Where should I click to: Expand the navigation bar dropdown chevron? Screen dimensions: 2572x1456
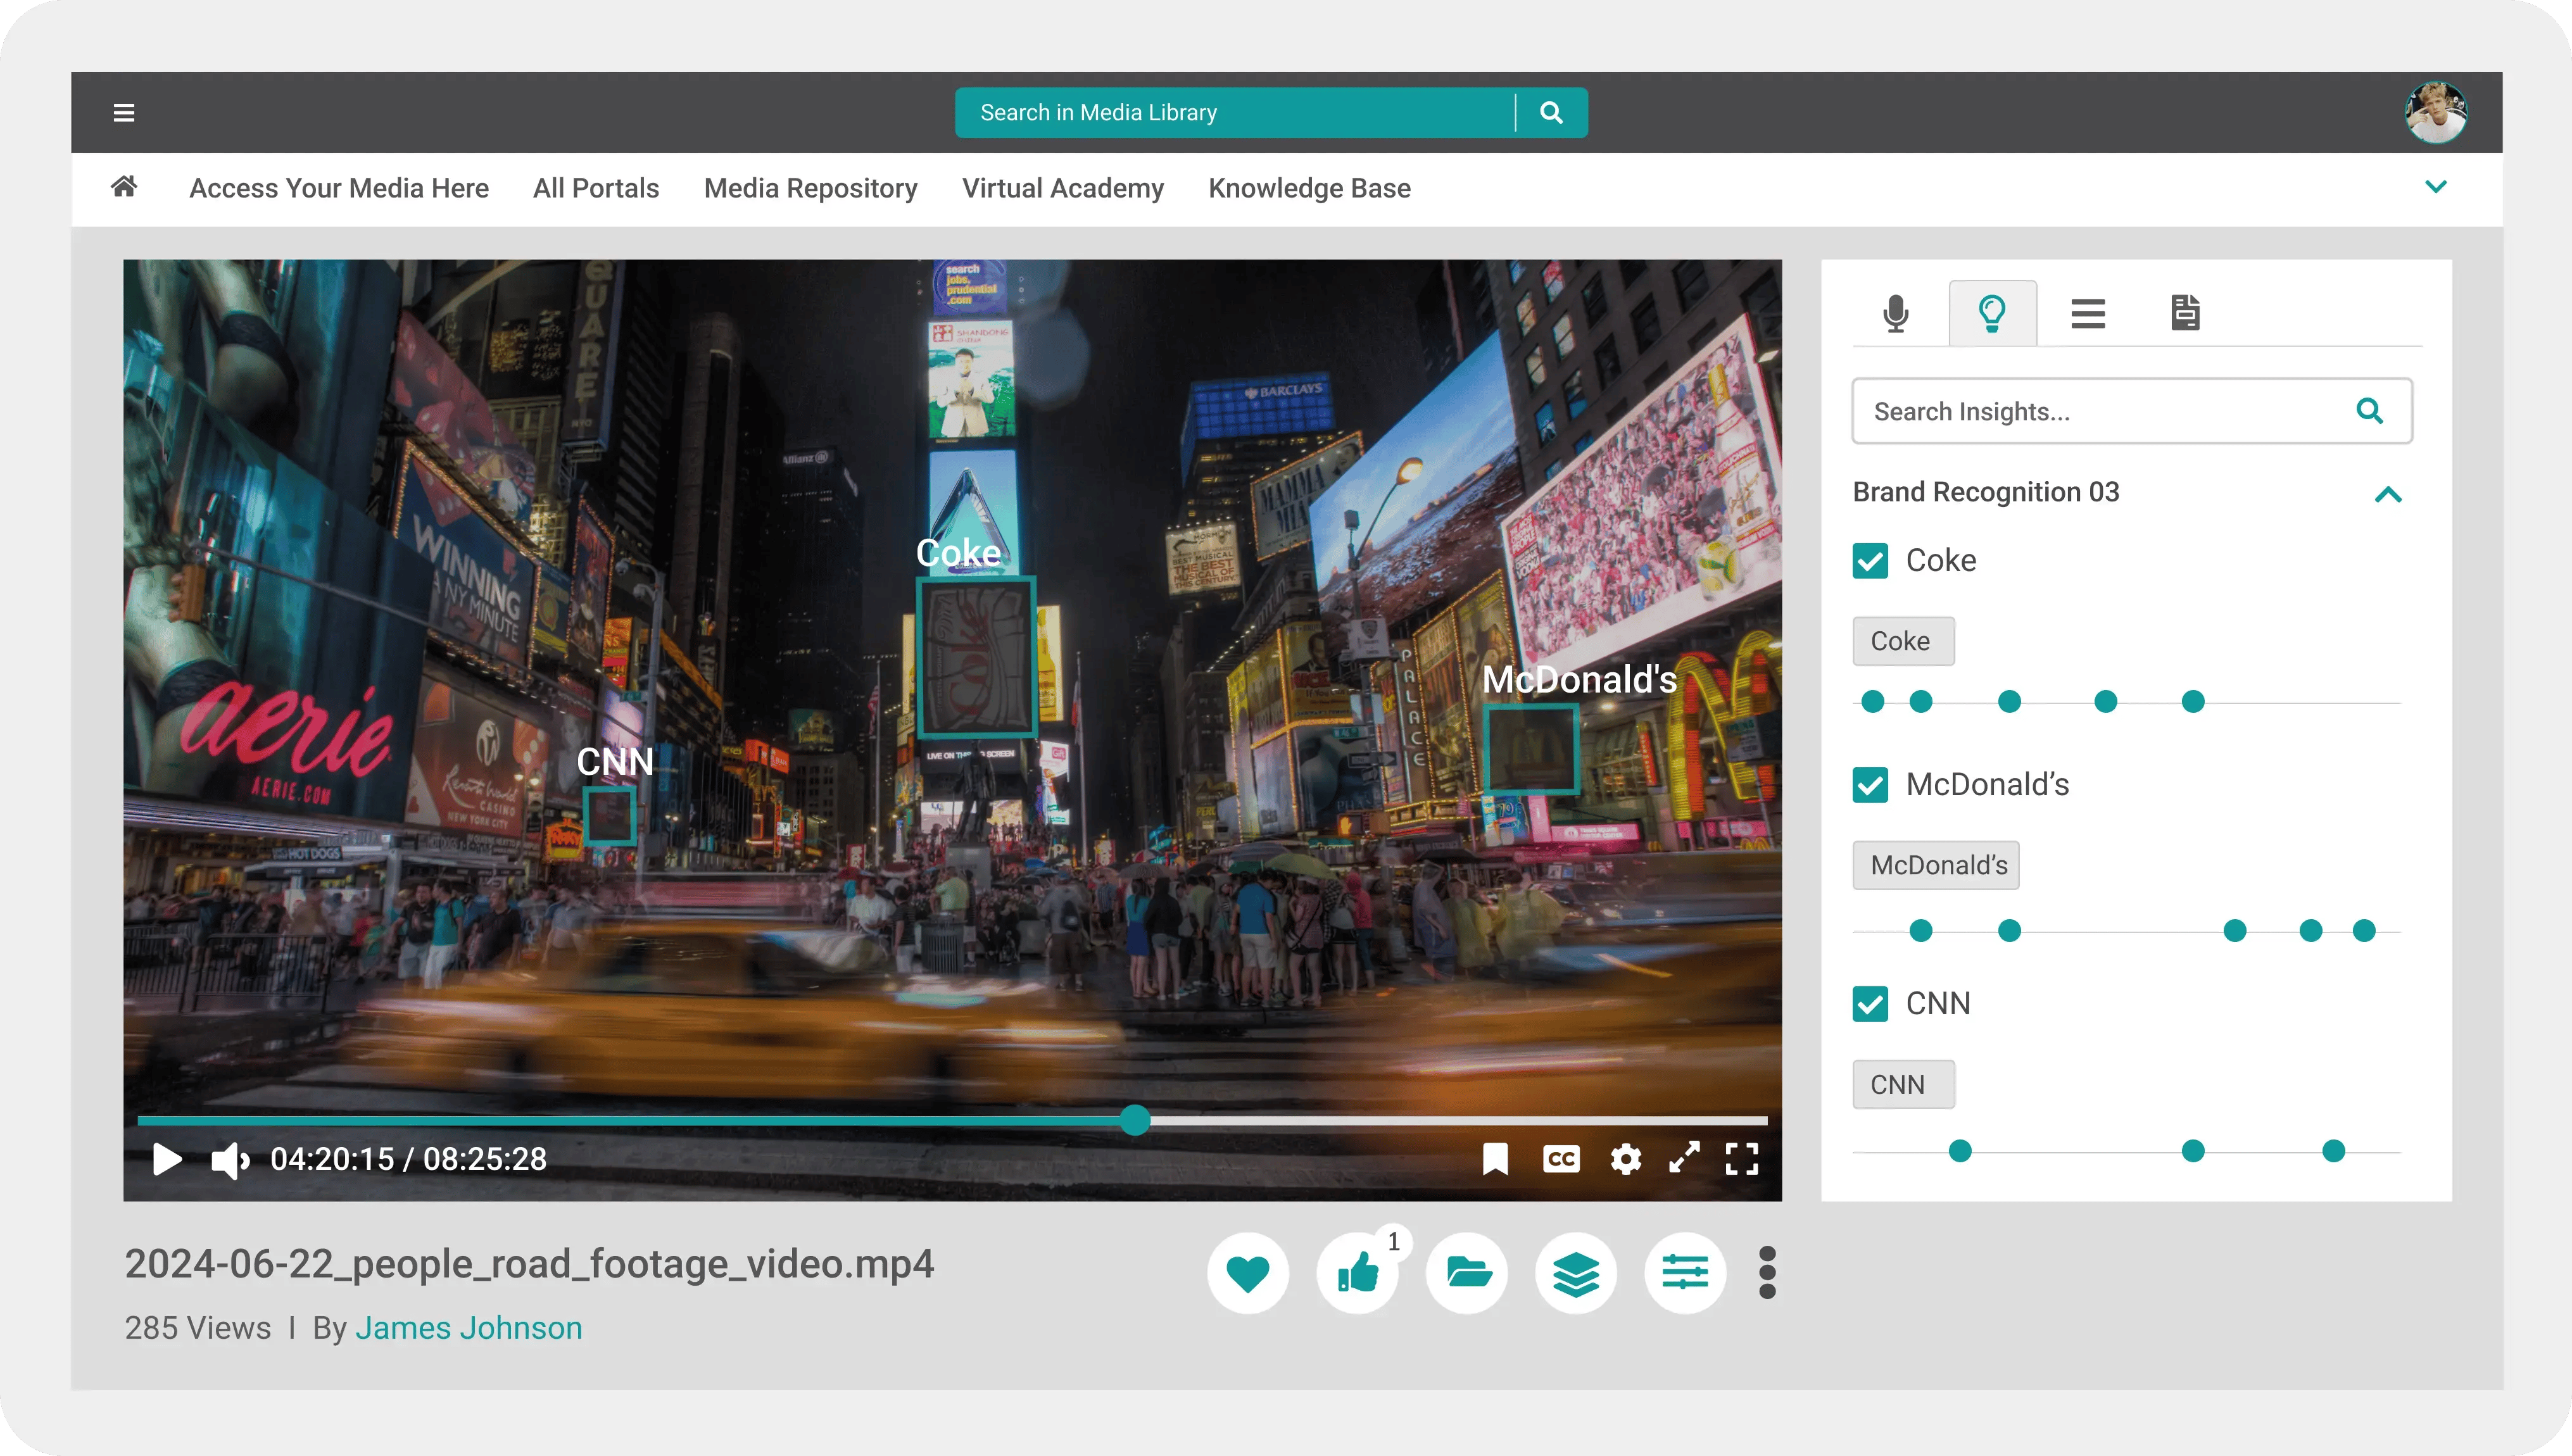2435,187
